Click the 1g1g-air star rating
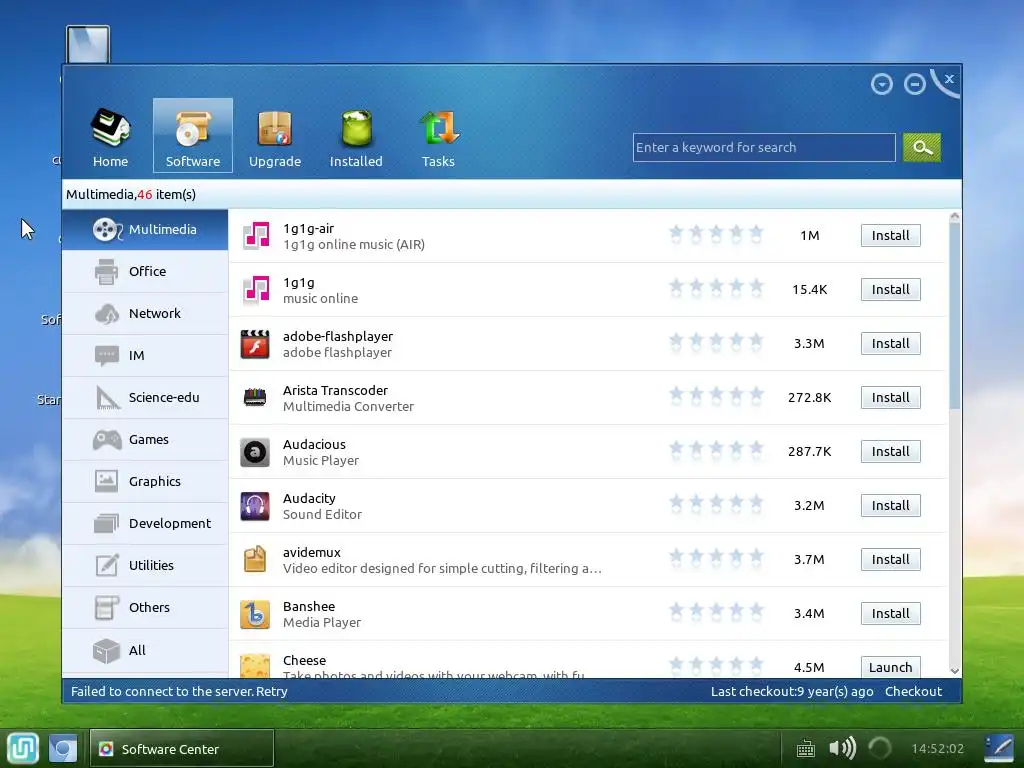The image size is (1024, 768). click(716, 234)
